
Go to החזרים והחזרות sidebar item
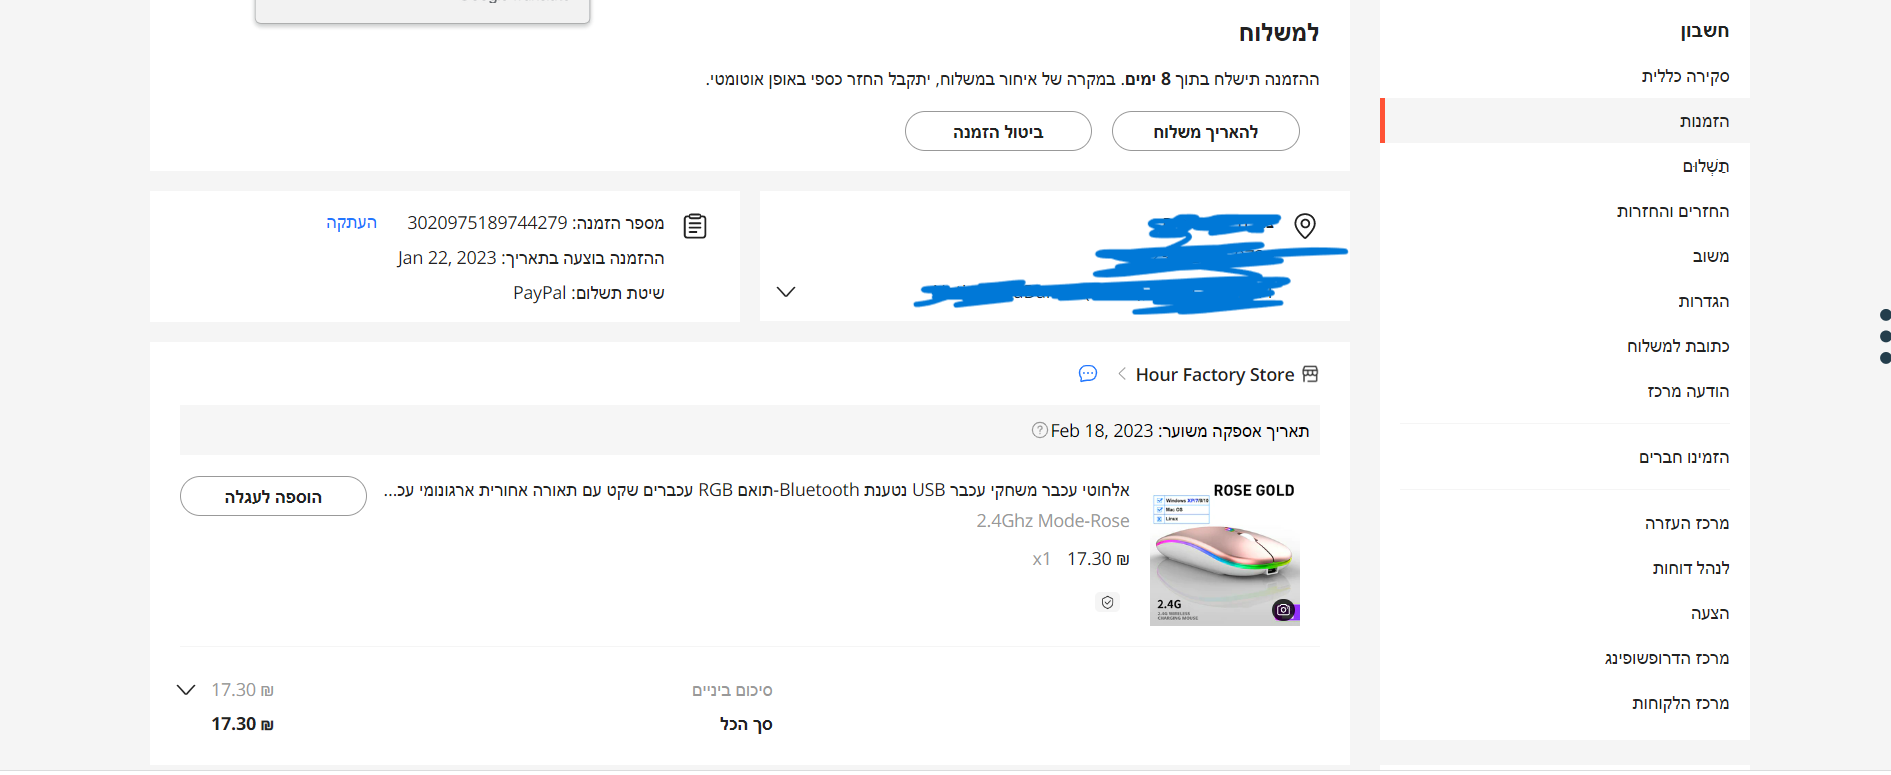(x=1672, y=211)
